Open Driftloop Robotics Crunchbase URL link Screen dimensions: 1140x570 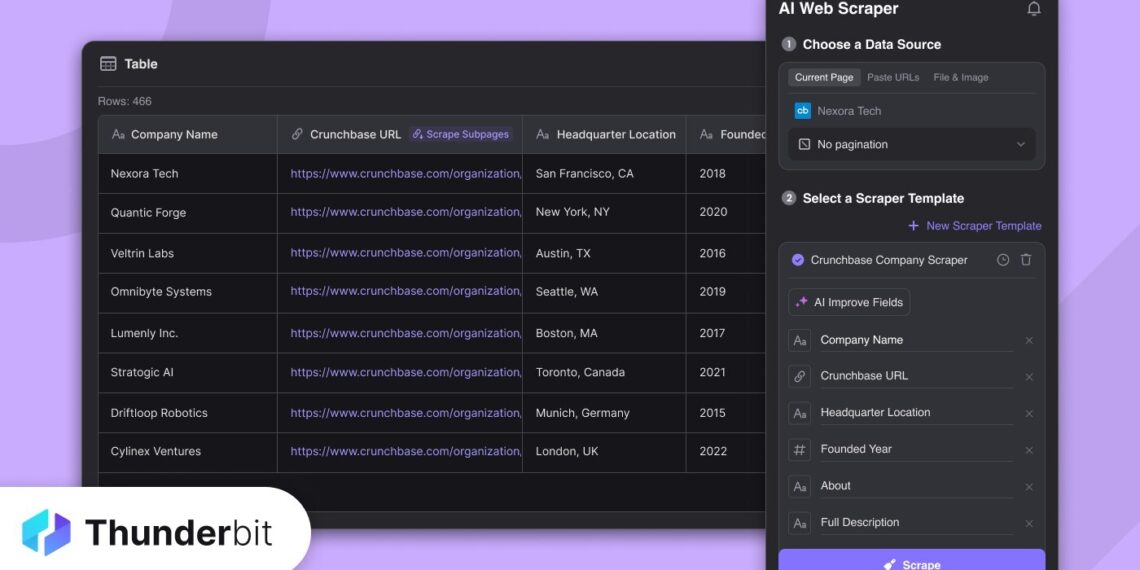[406, 412]
